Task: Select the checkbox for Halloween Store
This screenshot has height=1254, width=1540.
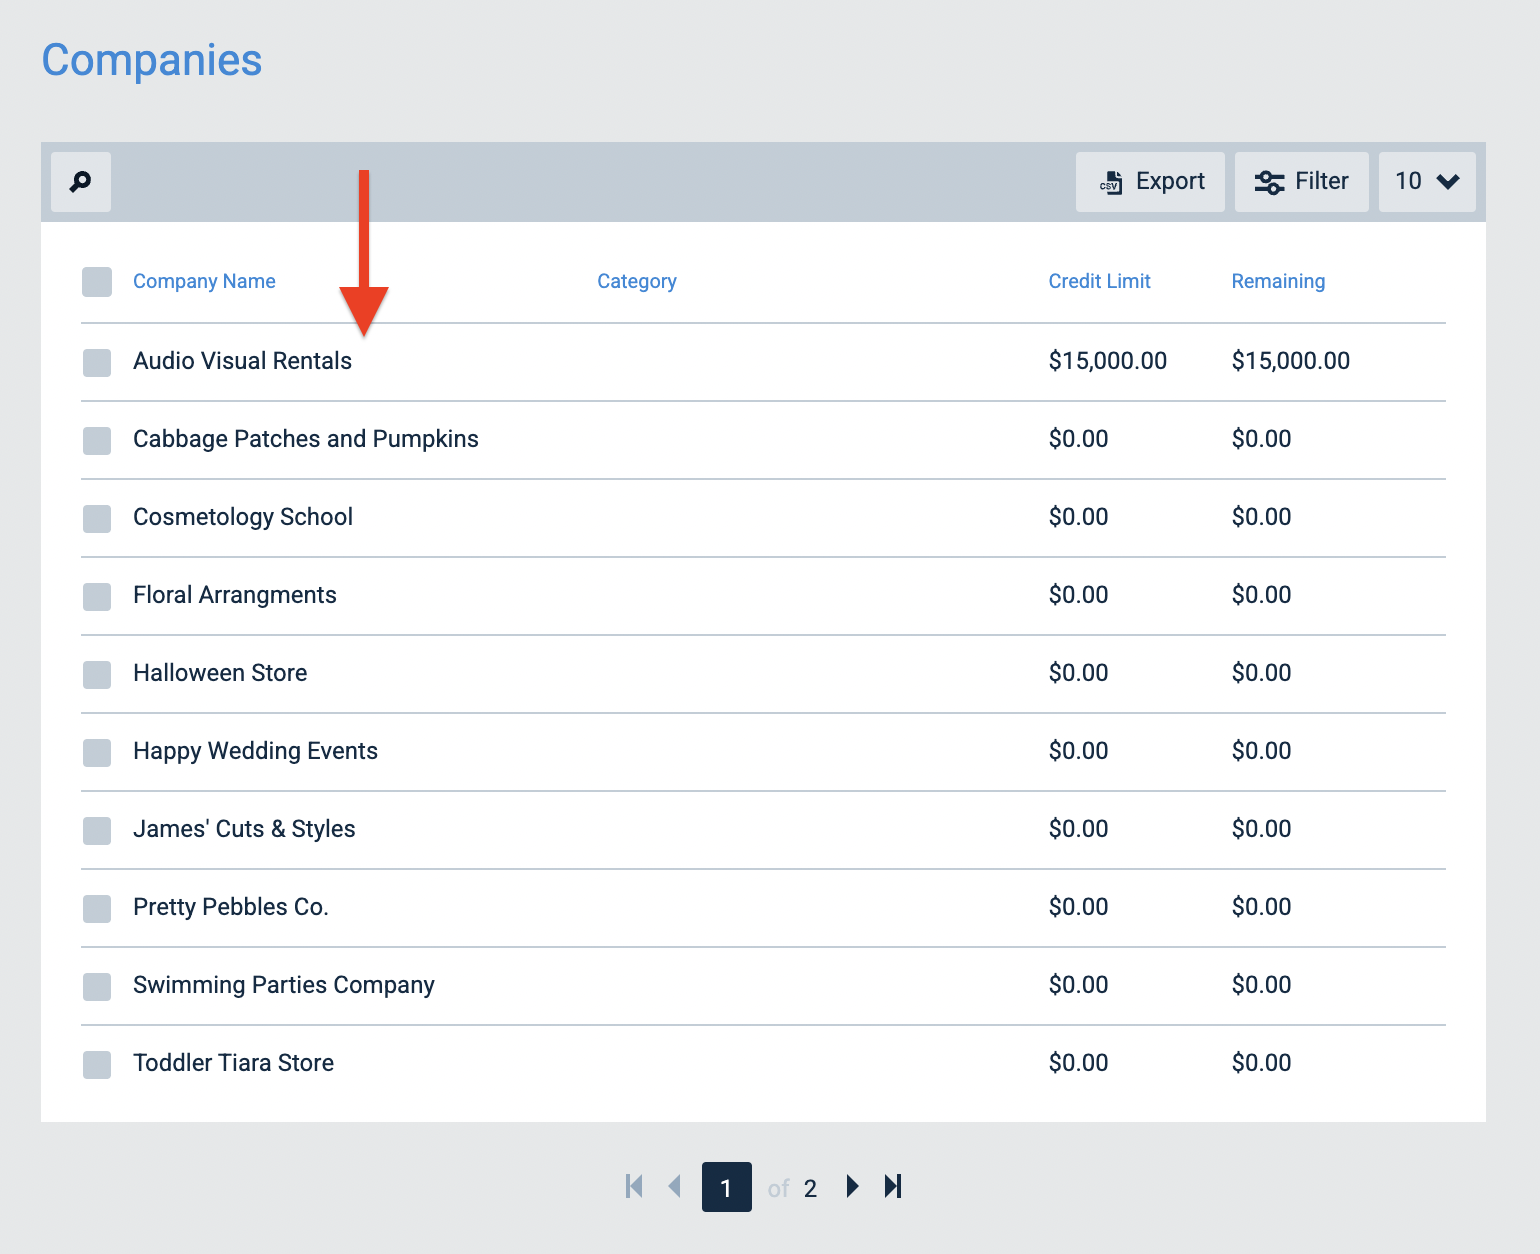Action: (96, 675)
